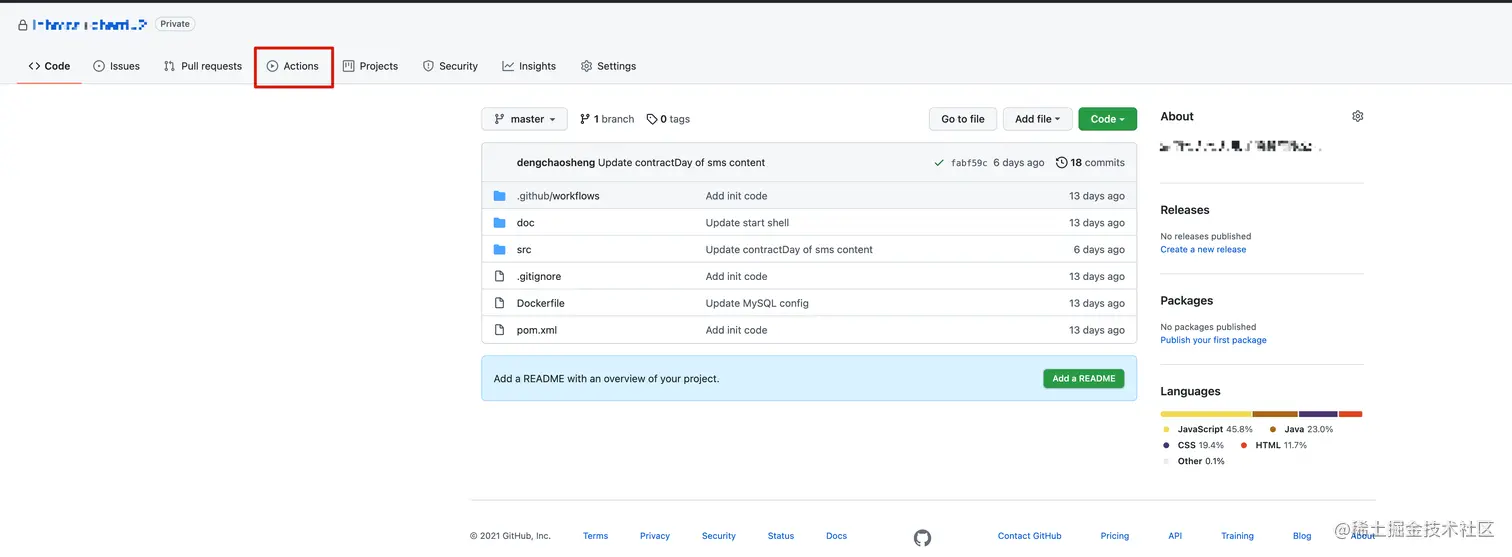Image resolution: width=1512 pixels, height=557 pixels.
Task: Click the history clock icon by 18 commits
Action: pyautogui.click(x=1061, y=163)
